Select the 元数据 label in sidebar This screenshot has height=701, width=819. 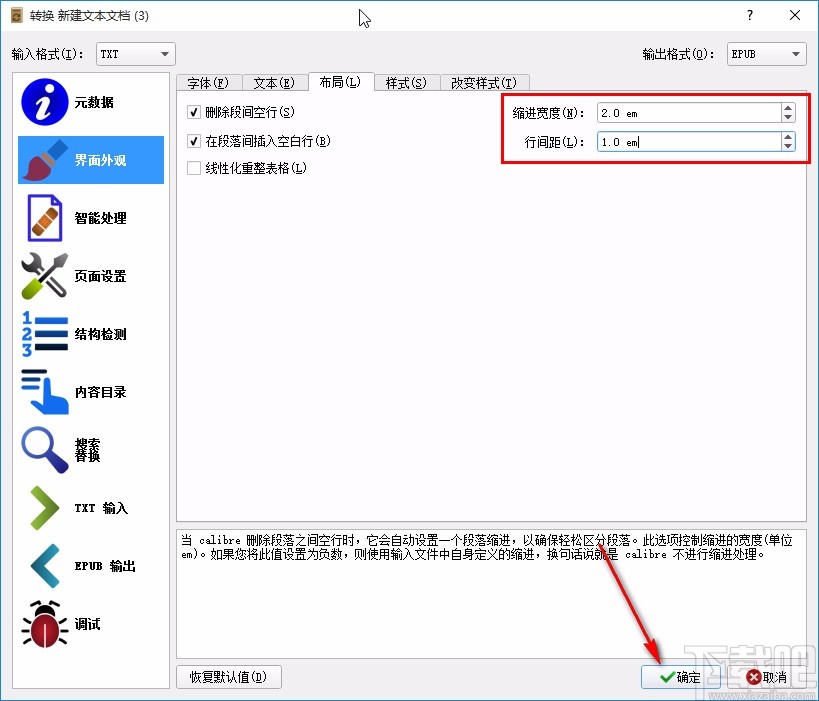tap(94, 102)
